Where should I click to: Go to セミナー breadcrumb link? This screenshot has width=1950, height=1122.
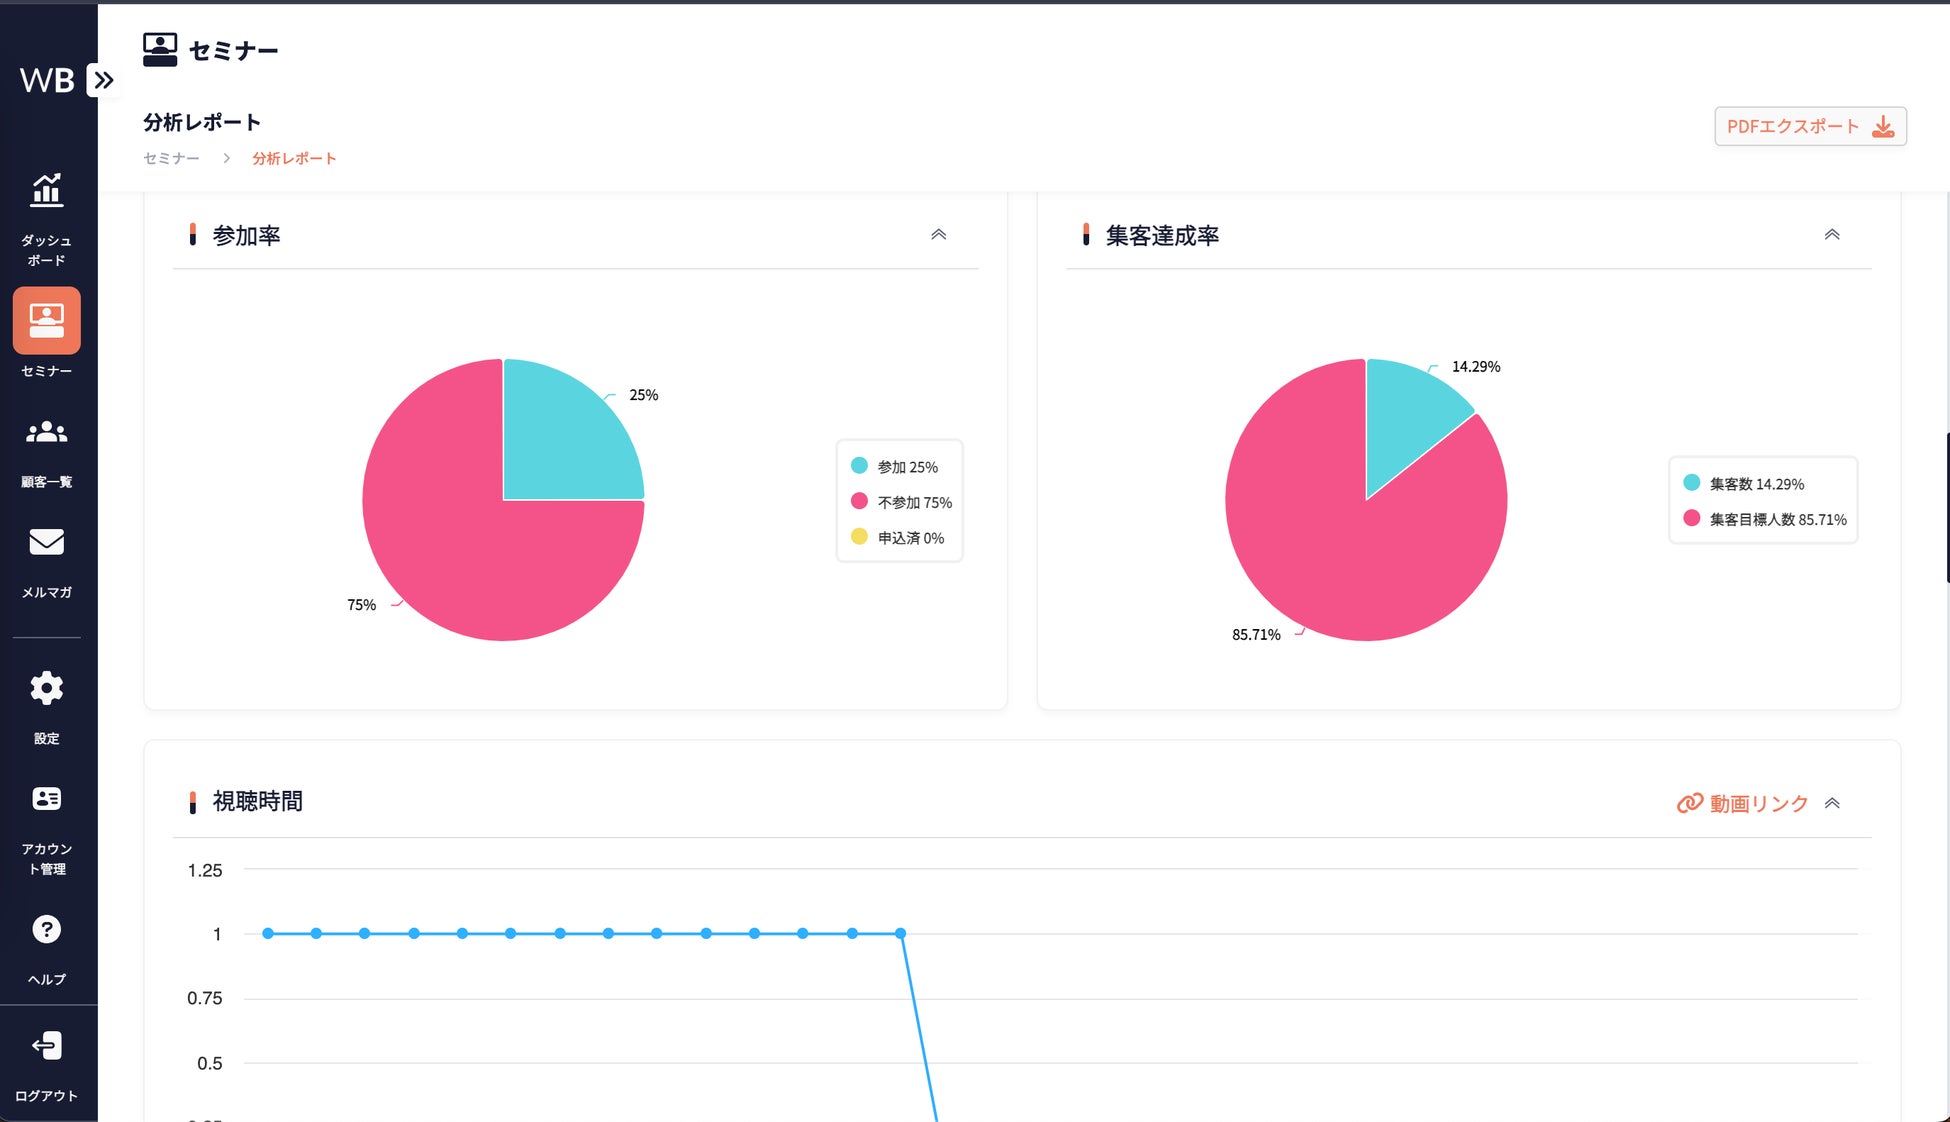(x=171, y=159)
